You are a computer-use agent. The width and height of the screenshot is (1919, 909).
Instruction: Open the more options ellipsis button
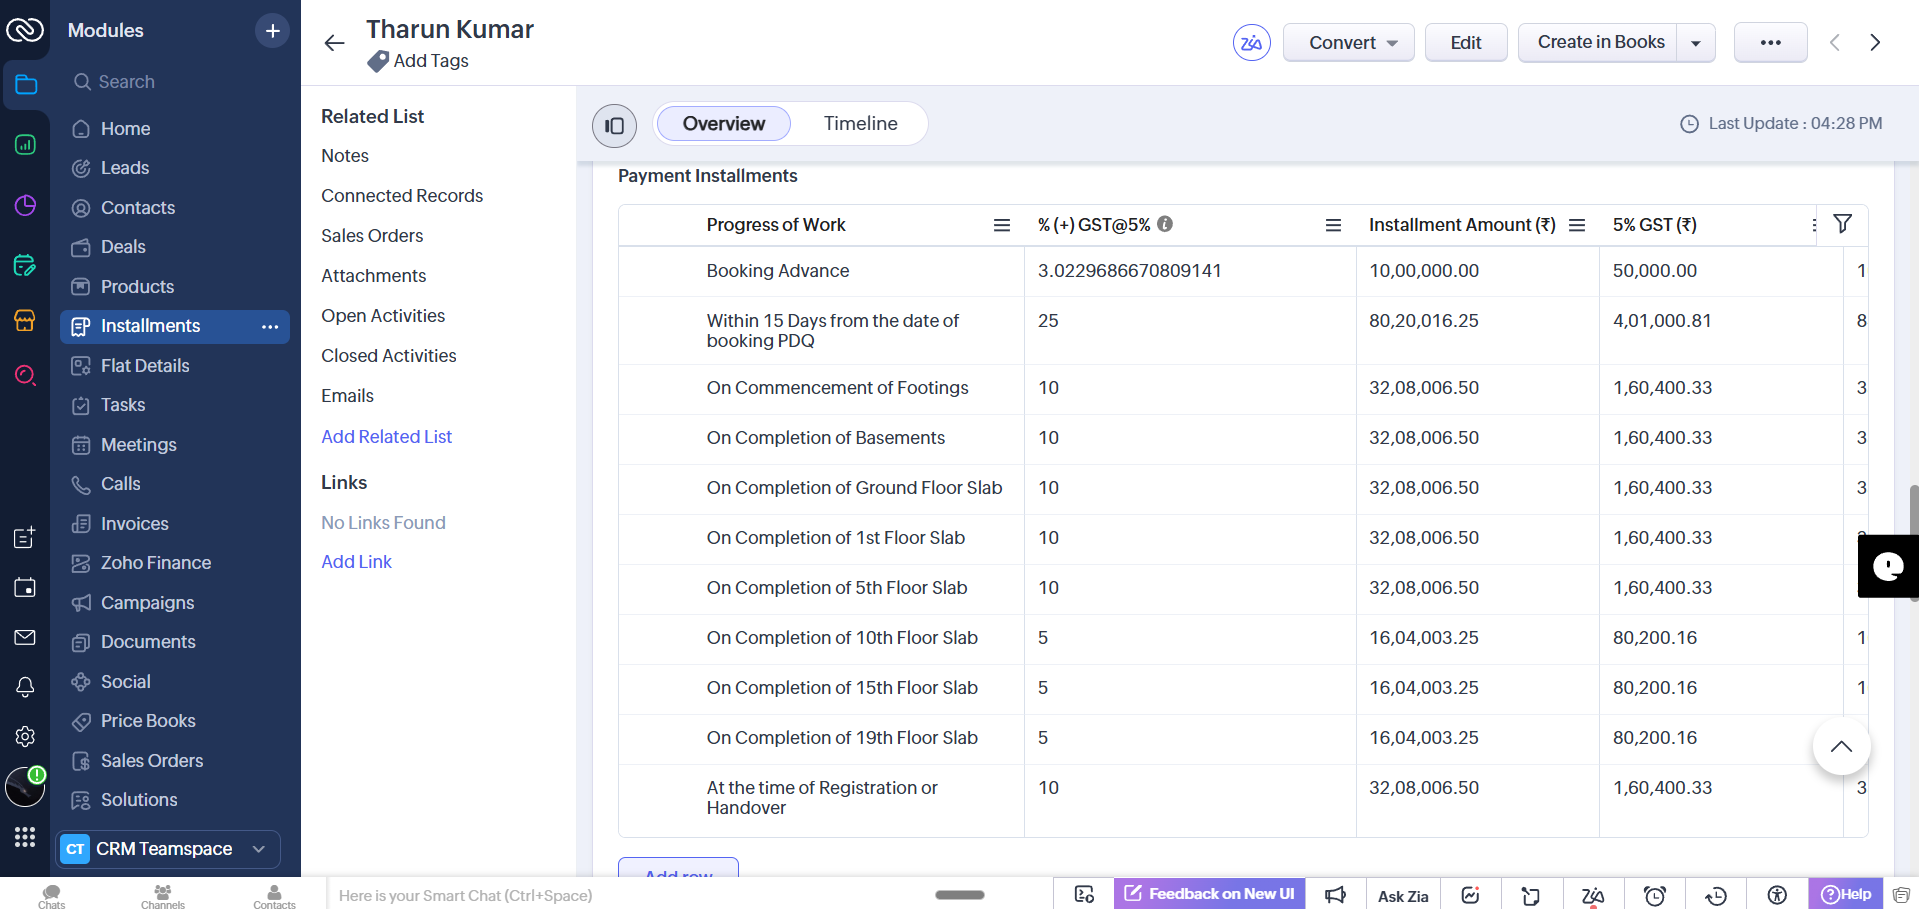click(x=1770, y=43)
